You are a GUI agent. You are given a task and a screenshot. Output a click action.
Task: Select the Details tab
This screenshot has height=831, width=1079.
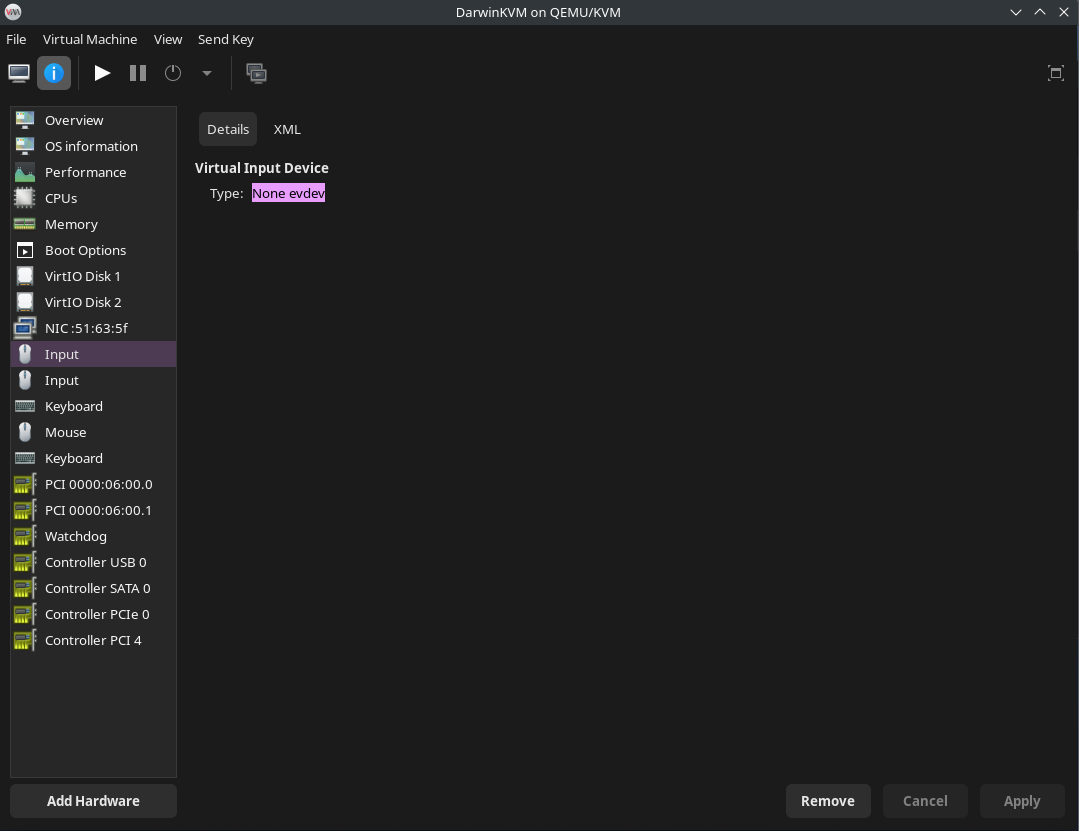[228, 129]
